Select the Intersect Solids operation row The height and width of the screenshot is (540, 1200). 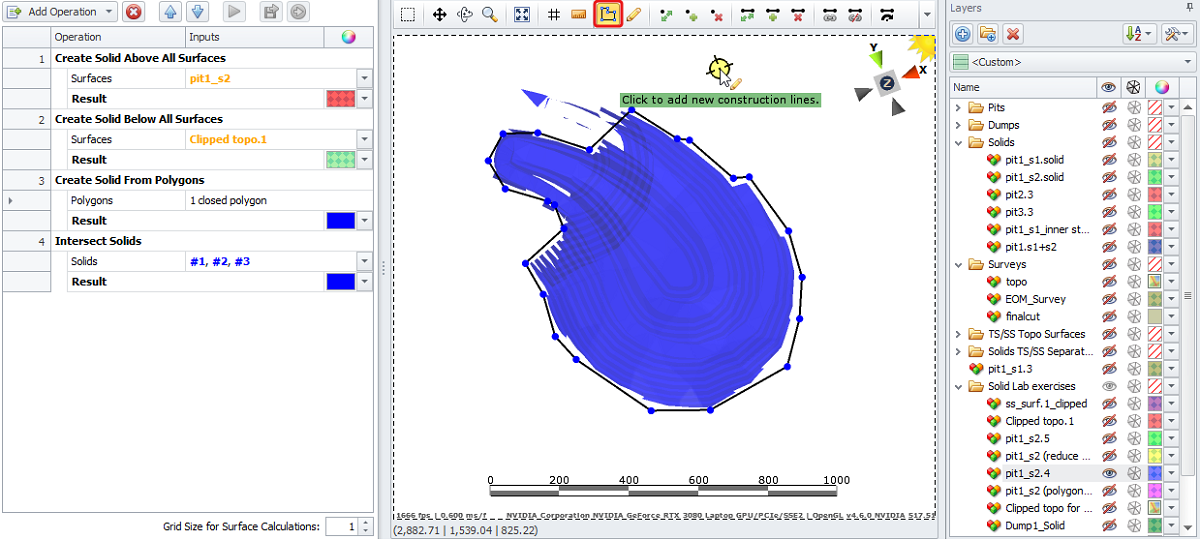(98, 241)
